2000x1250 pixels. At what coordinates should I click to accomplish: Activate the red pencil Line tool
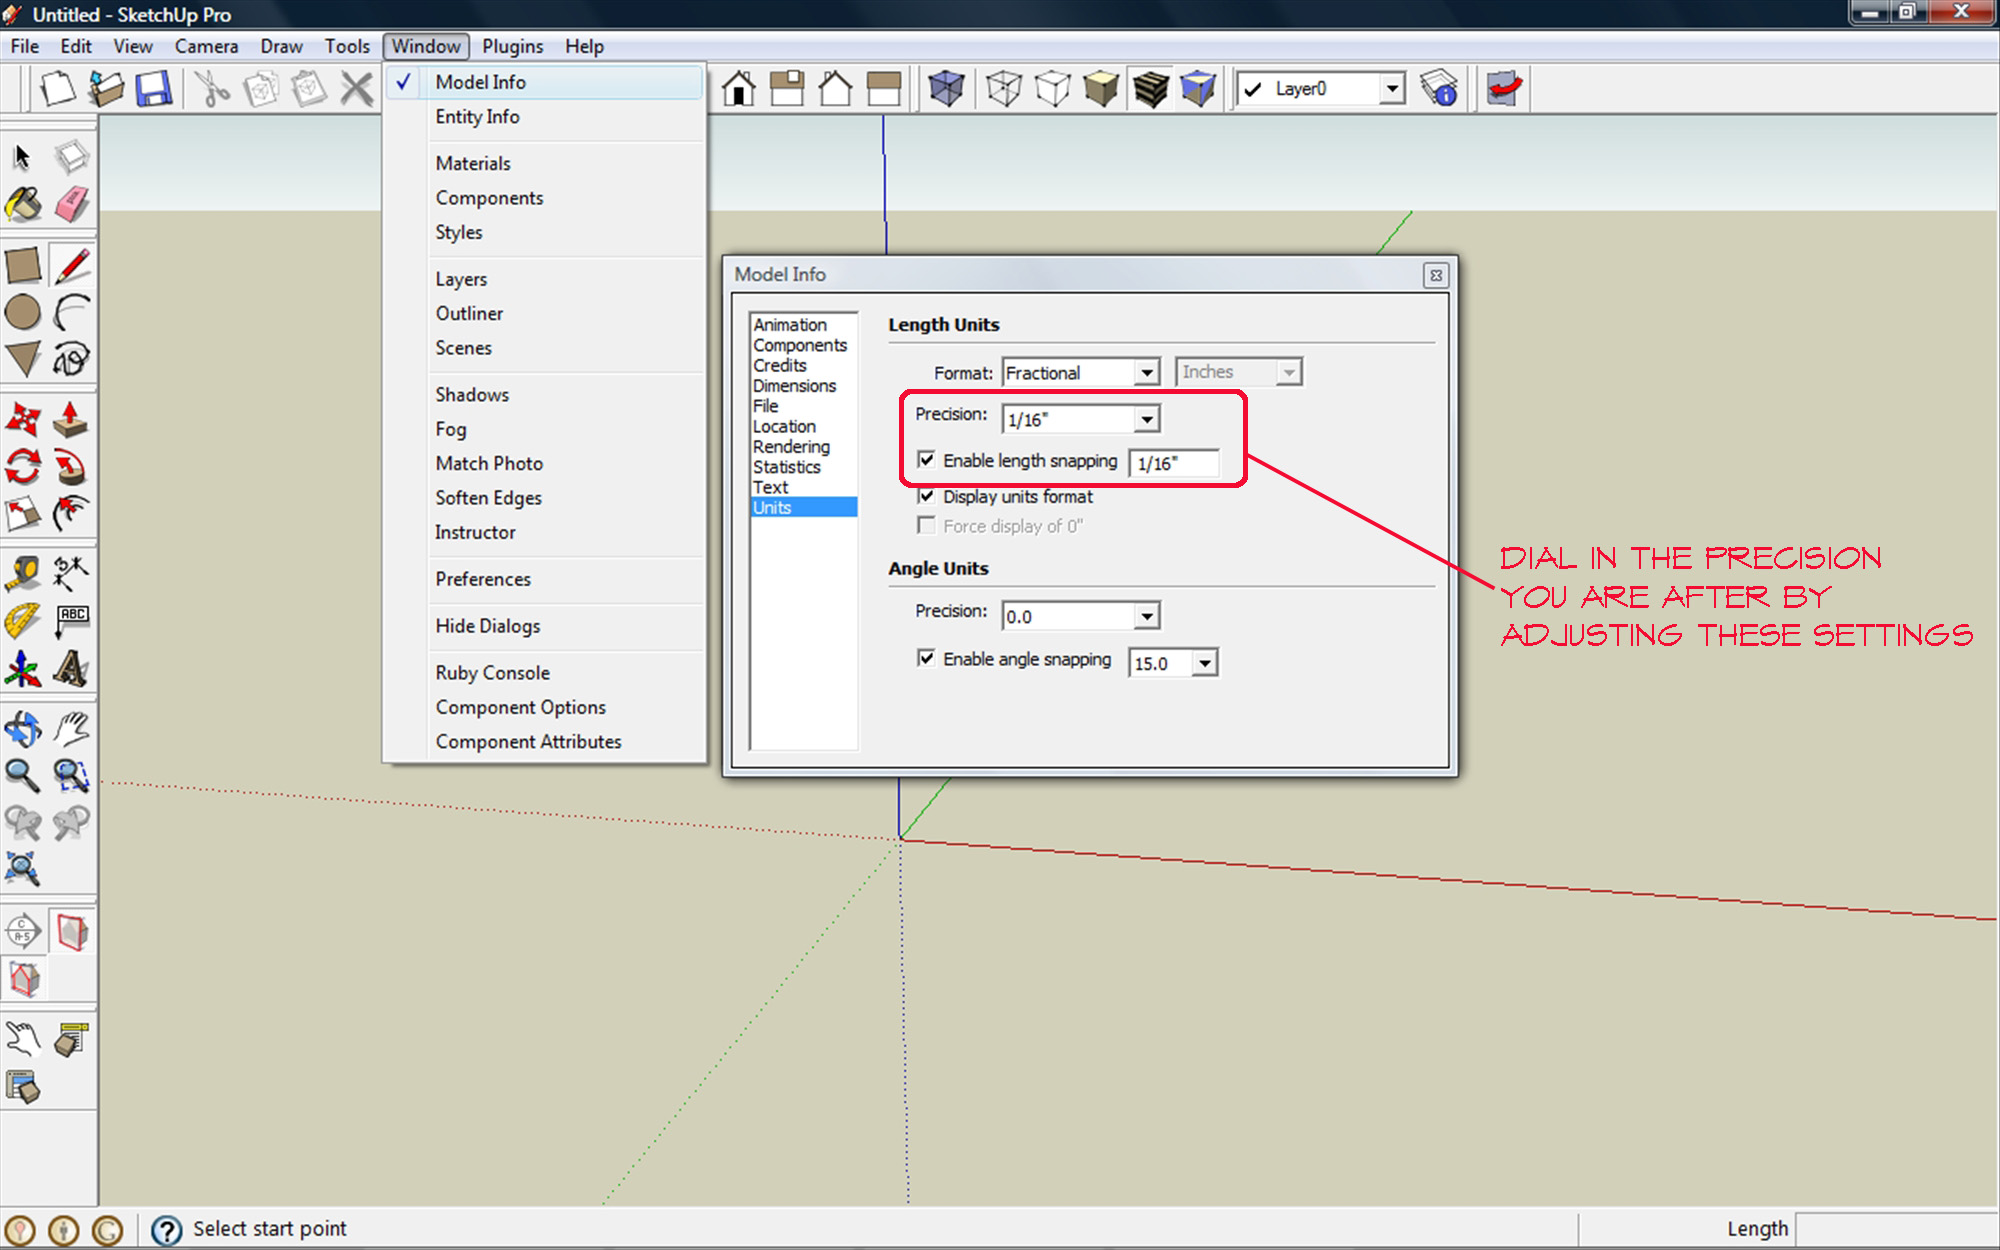[x=71, y=265]
